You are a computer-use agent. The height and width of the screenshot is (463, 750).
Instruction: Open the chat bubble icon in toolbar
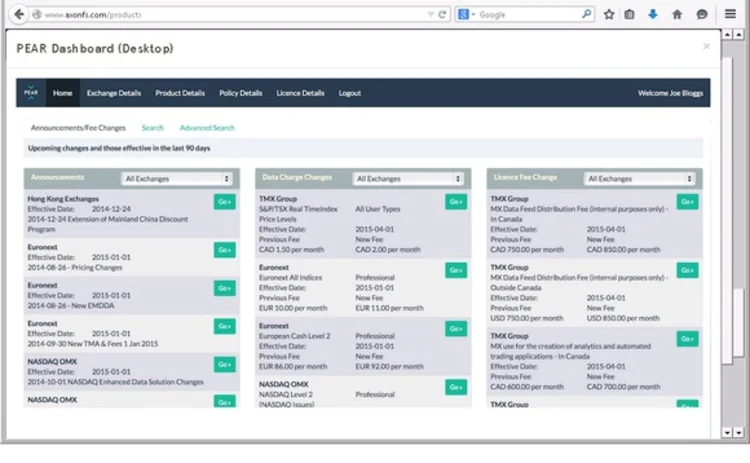[702, 14]
